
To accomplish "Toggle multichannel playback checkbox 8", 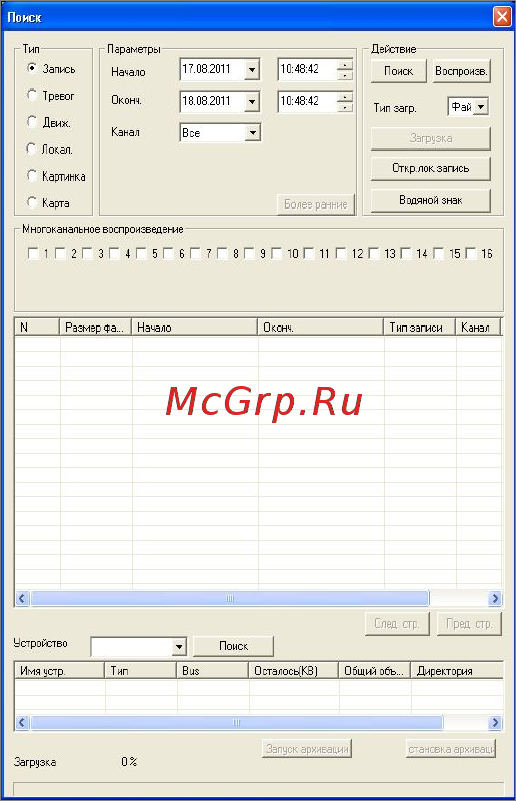I will tap(222, 253).
